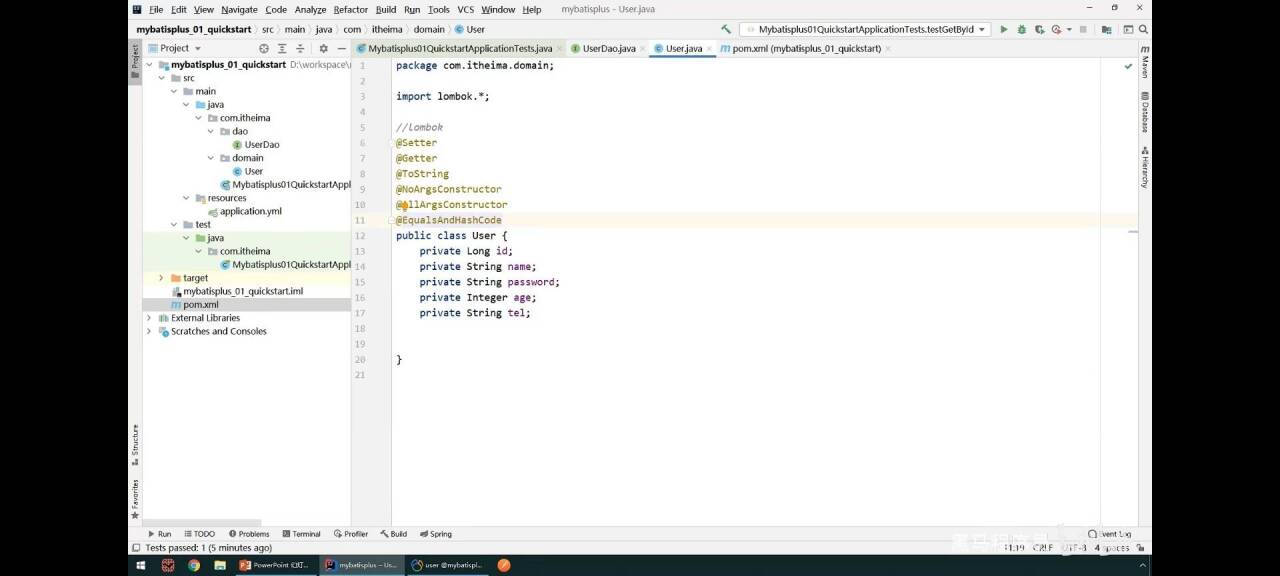The width and height of the screenshot is (1280, 576).
Task: Expand External Libraries node
Action: pyautogui.click(x=149, y=318)
